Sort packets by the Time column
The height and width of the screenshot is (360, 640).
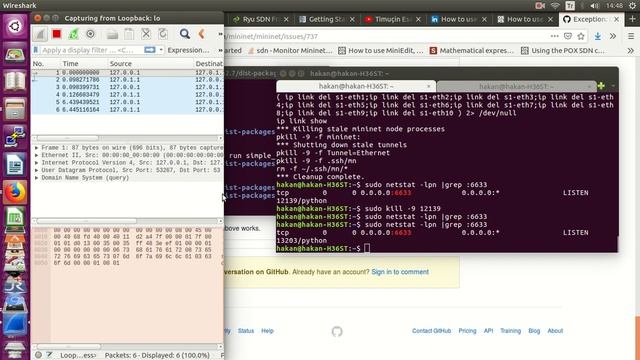70,64
